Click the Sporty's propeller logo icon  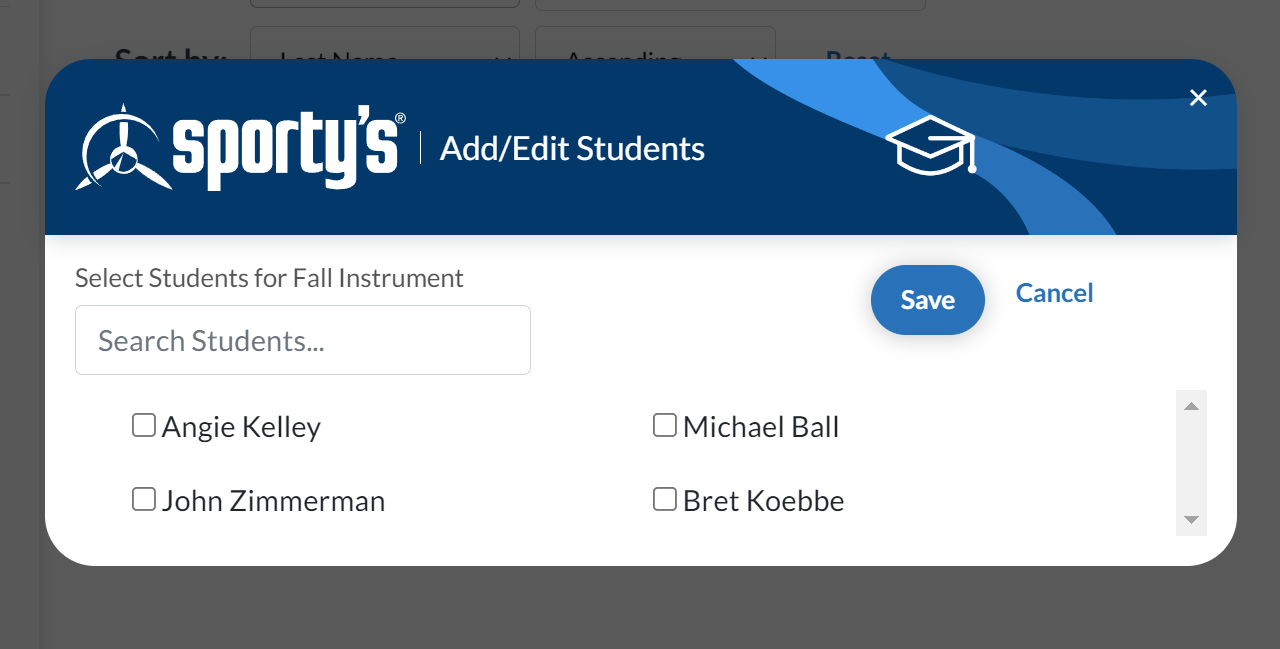click(x=123, y=148)
